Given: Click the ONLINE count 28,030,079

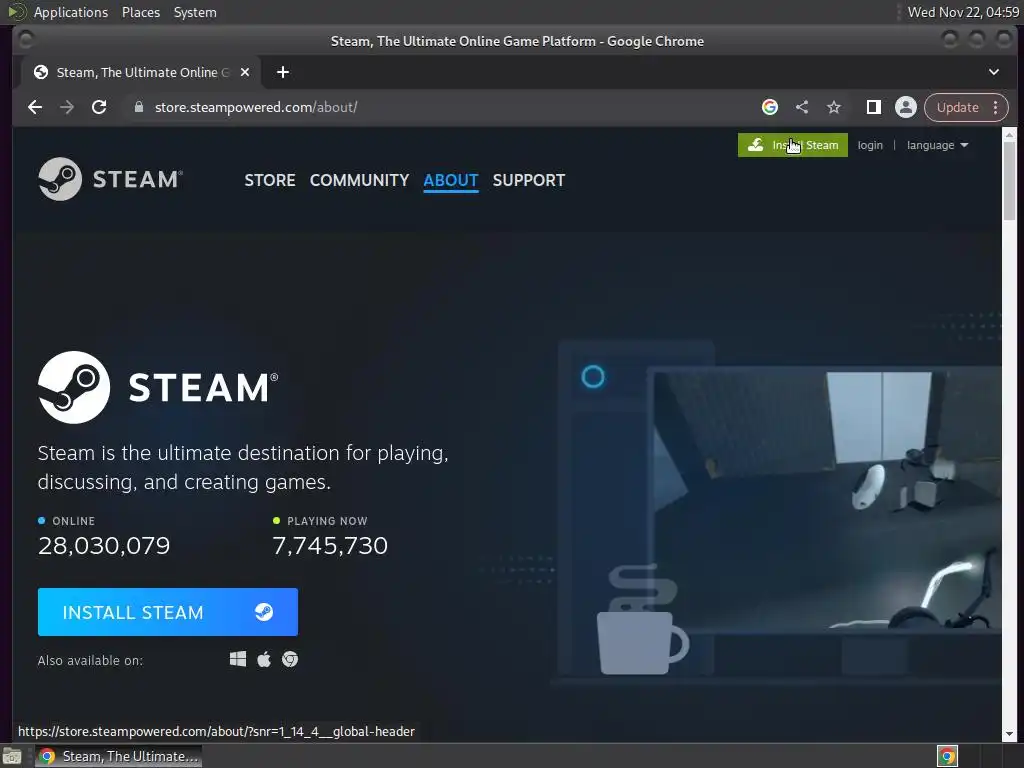Looking at the screenshot, I should 104,545.
